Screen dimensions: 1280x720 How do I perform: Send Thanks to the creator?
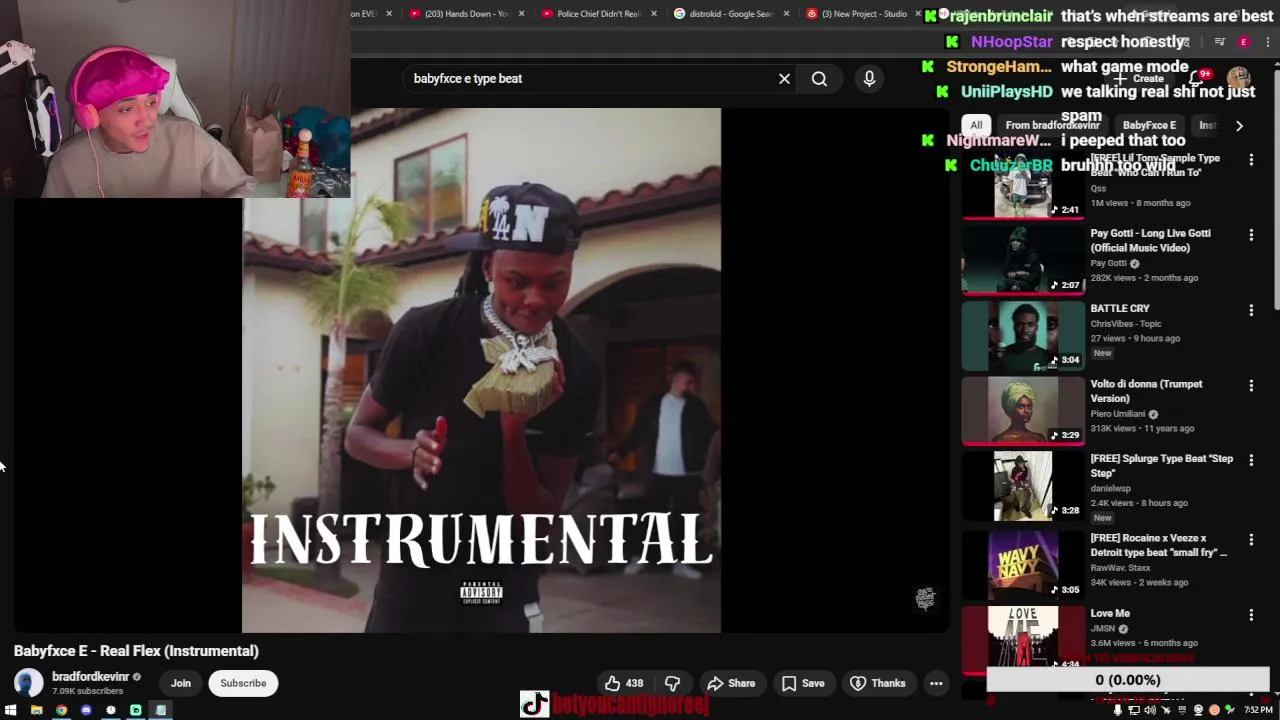click(x=877, y=683)
